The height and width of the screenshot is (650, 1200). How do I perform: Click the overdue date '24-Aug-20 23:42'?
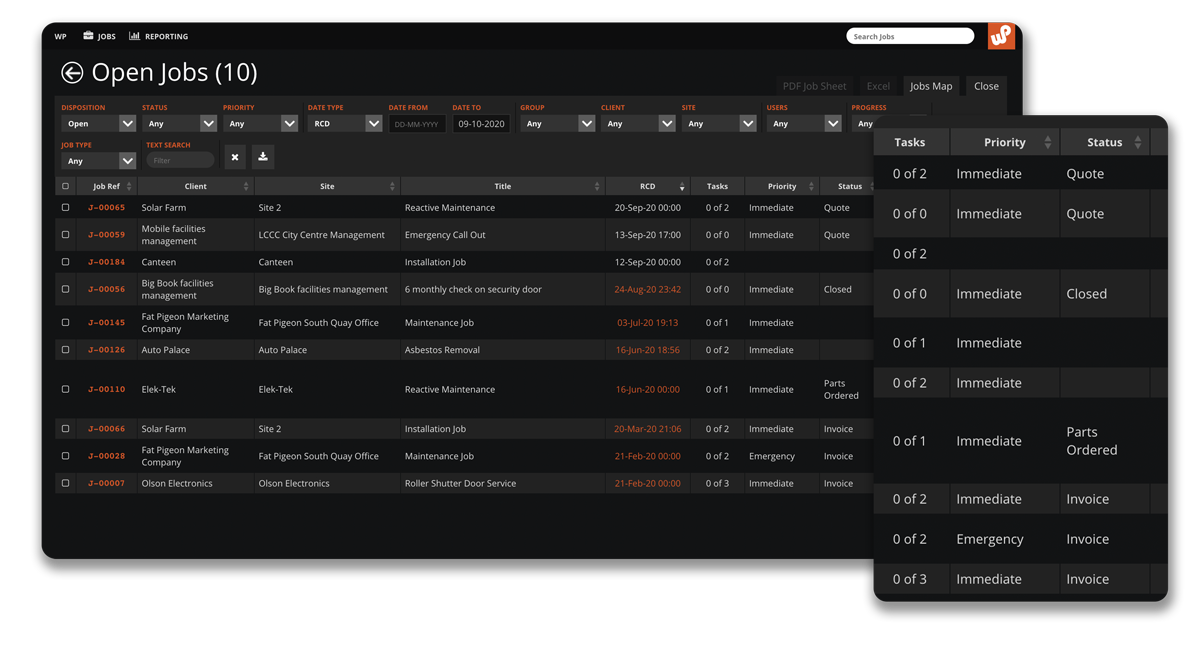[x=648, y=289]
